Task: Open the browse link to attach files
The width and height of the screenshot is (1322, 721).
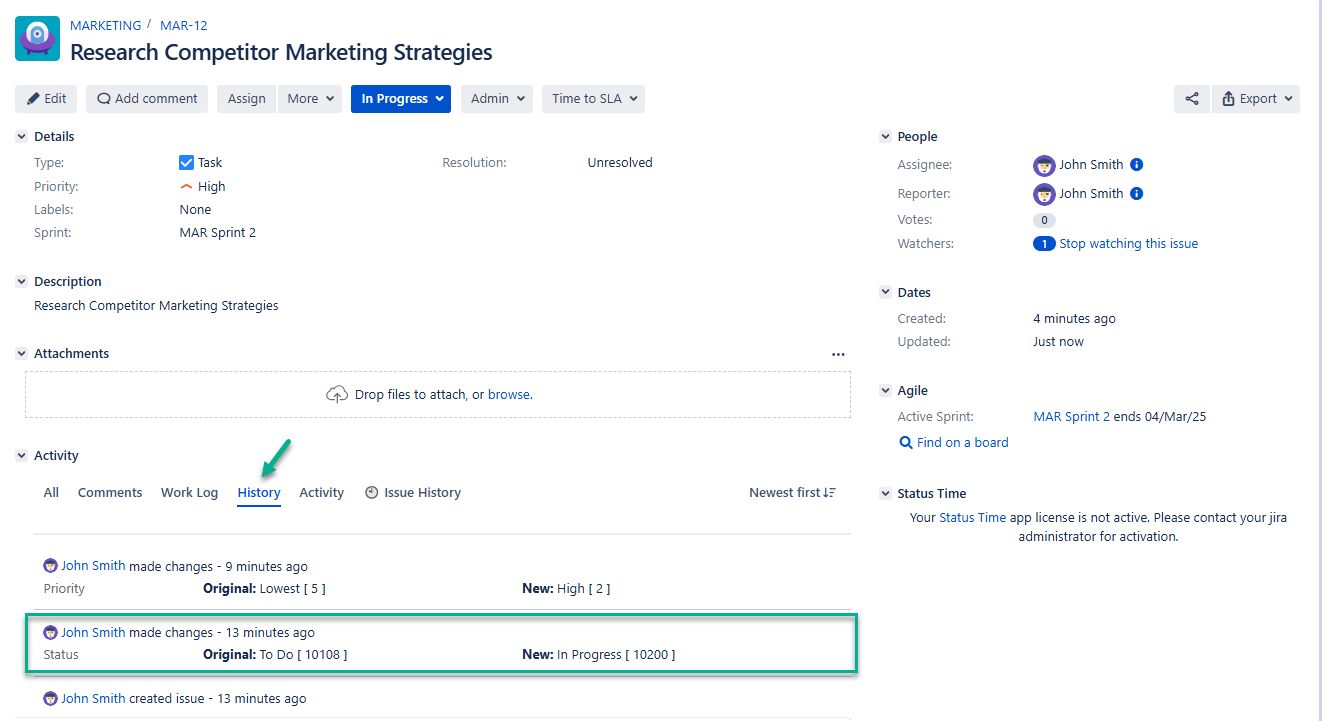Action: 509,394
